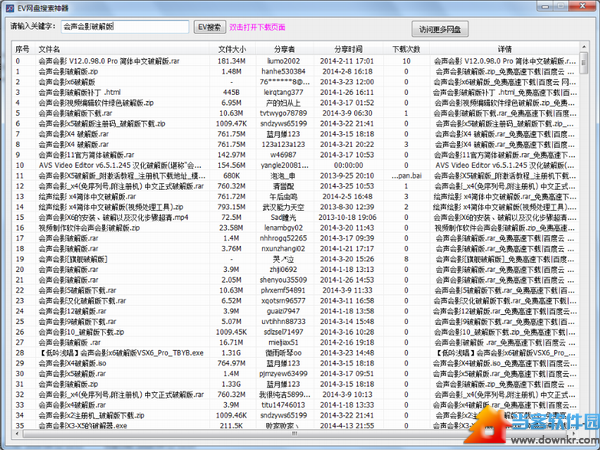Click share time 2013-10-18 19:06
The width and height of the screenshot is (600, 450).
347,217
